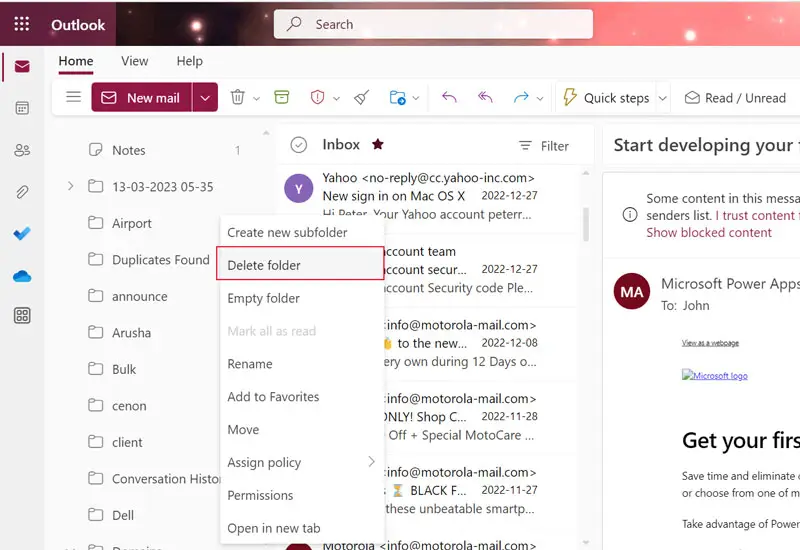Open the app launcher waffle icon
800x550 pixels.
(21, 24)
